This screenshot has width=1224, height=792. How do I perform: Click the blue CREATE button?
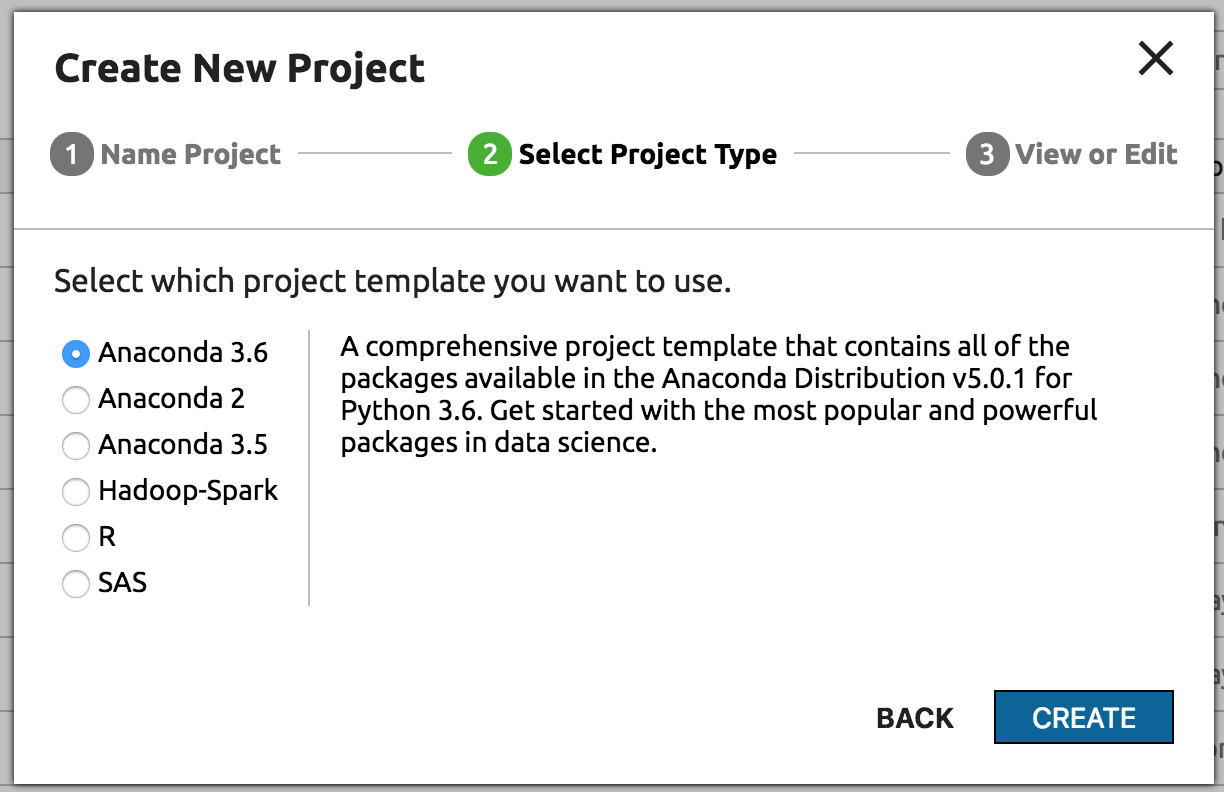1083,717
